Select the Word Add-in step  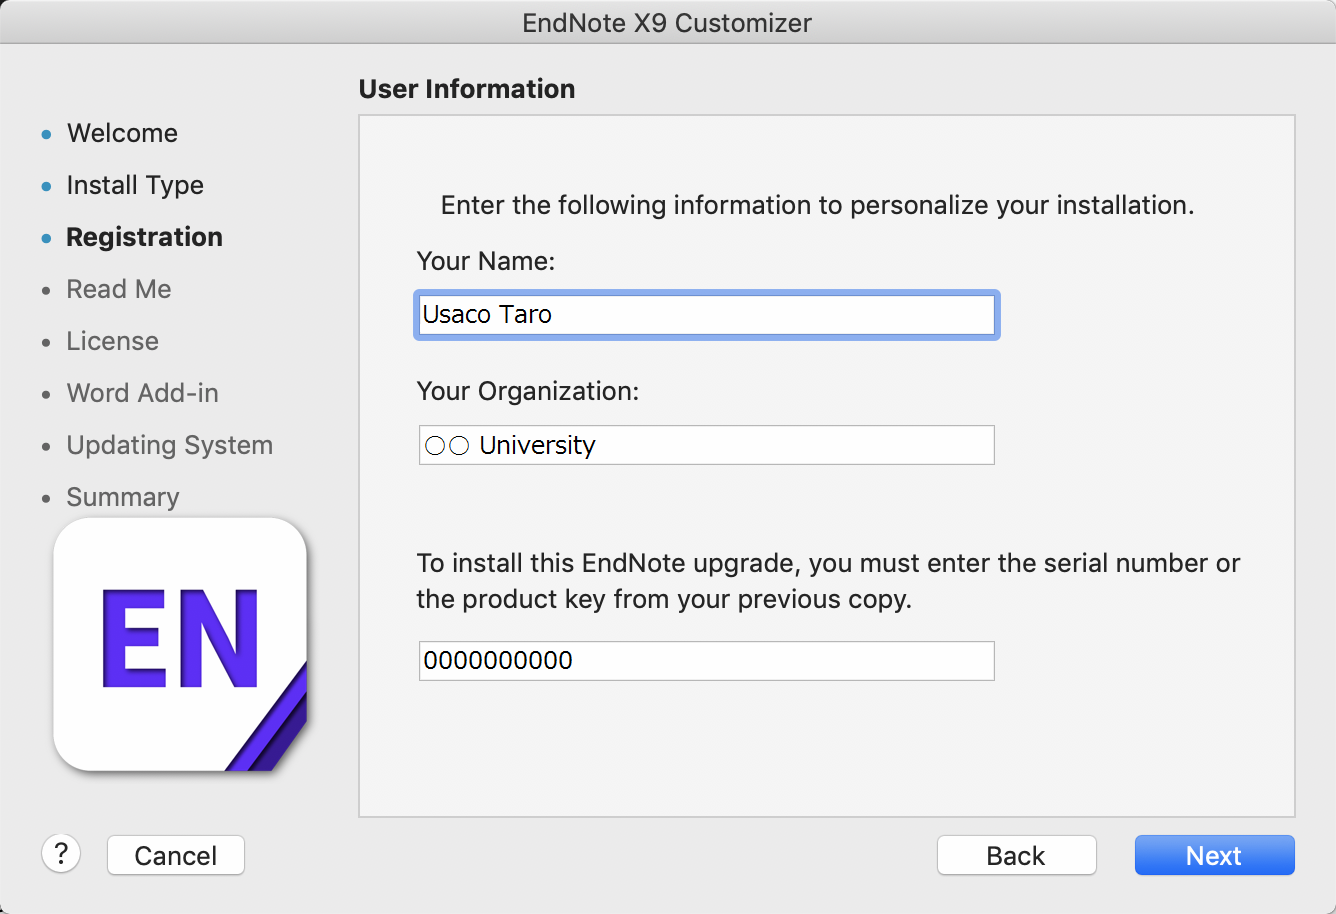pyautogui.click(x=143, y=393)
